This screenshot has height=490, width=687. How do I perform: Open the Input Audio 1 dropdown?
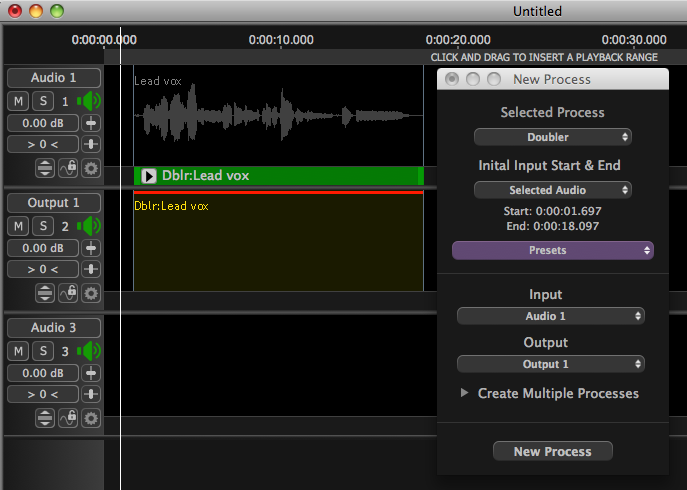tap(550, 316)
